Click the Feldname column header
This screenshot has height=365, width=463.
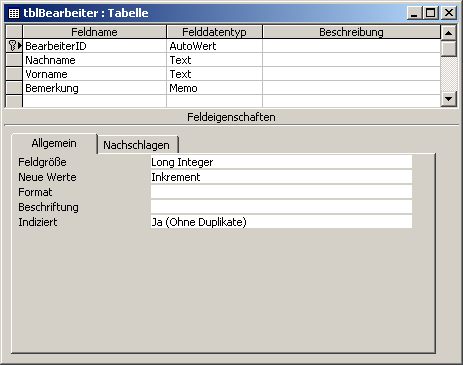94,32
